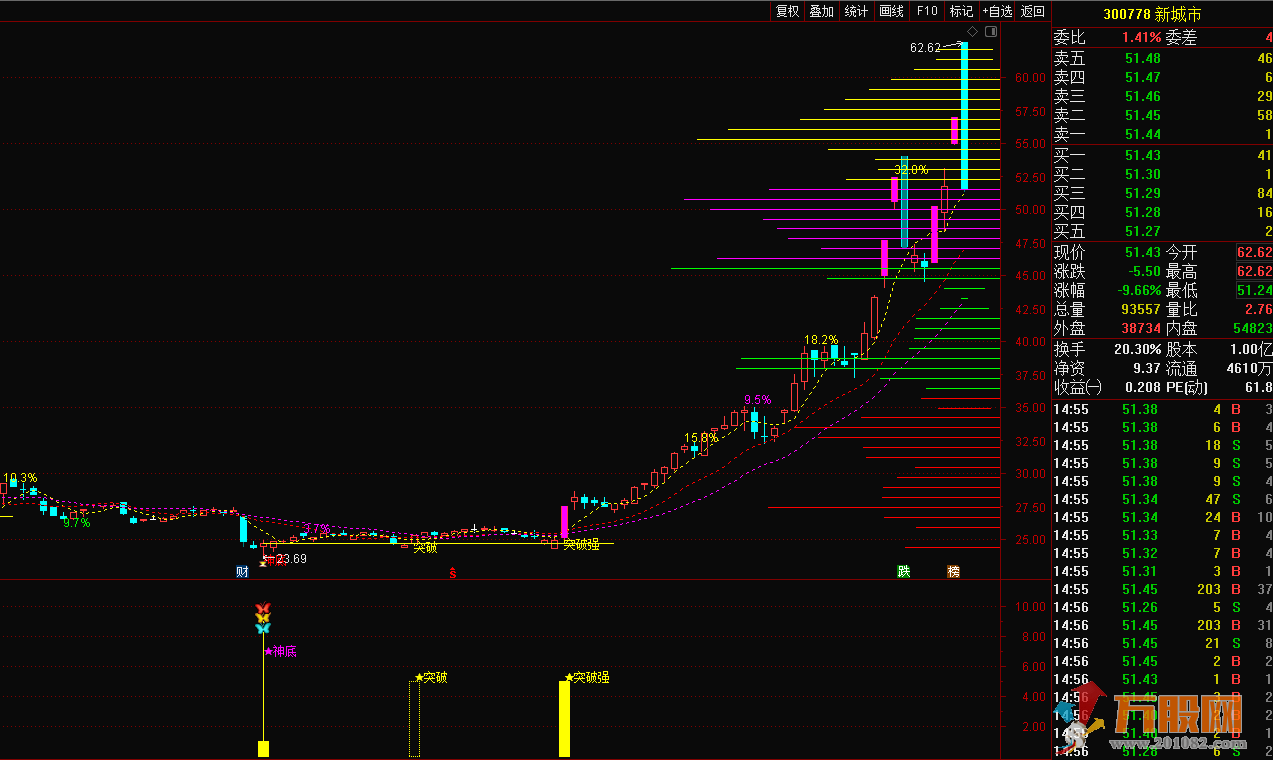Click the 外盘 38734 value

click(1141, 329)
